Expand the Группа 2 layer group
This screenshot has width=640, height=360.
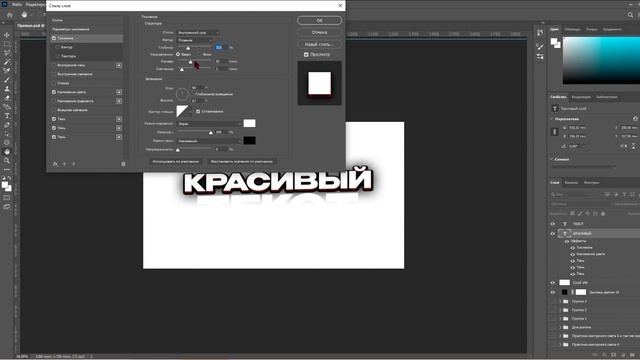tap(560, 310)
